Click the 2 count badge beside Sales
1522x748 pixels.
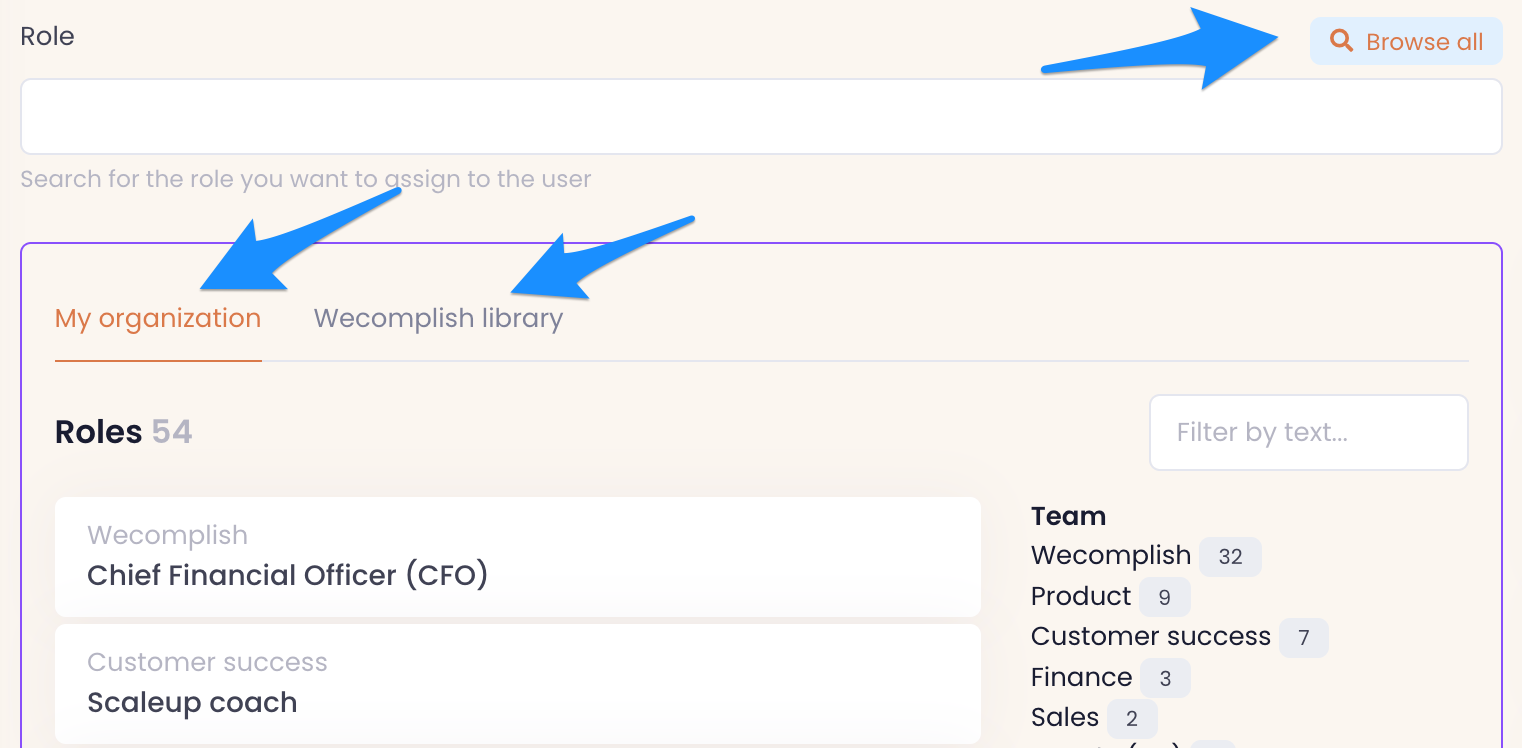pos(1131,719)
